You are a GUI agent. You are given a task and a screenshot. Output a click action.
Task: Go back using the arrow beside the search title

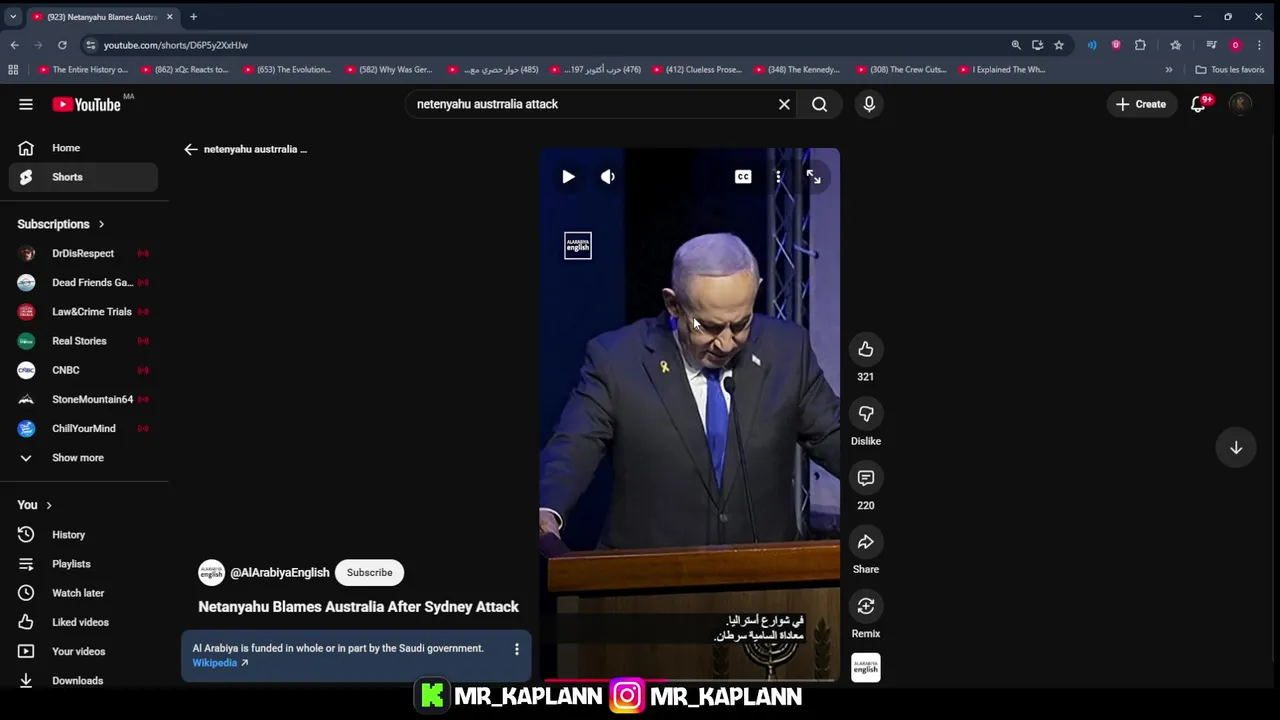pyautogui.click(x=191, y=149)
